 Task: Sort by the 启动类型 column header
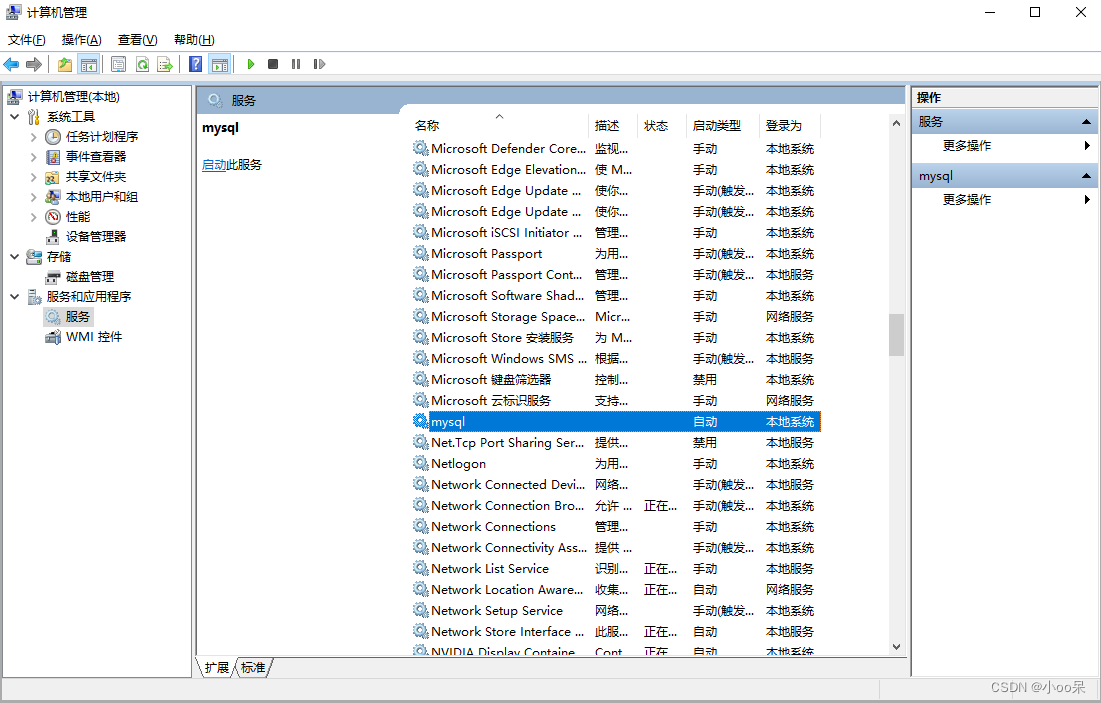click(723, 126)
